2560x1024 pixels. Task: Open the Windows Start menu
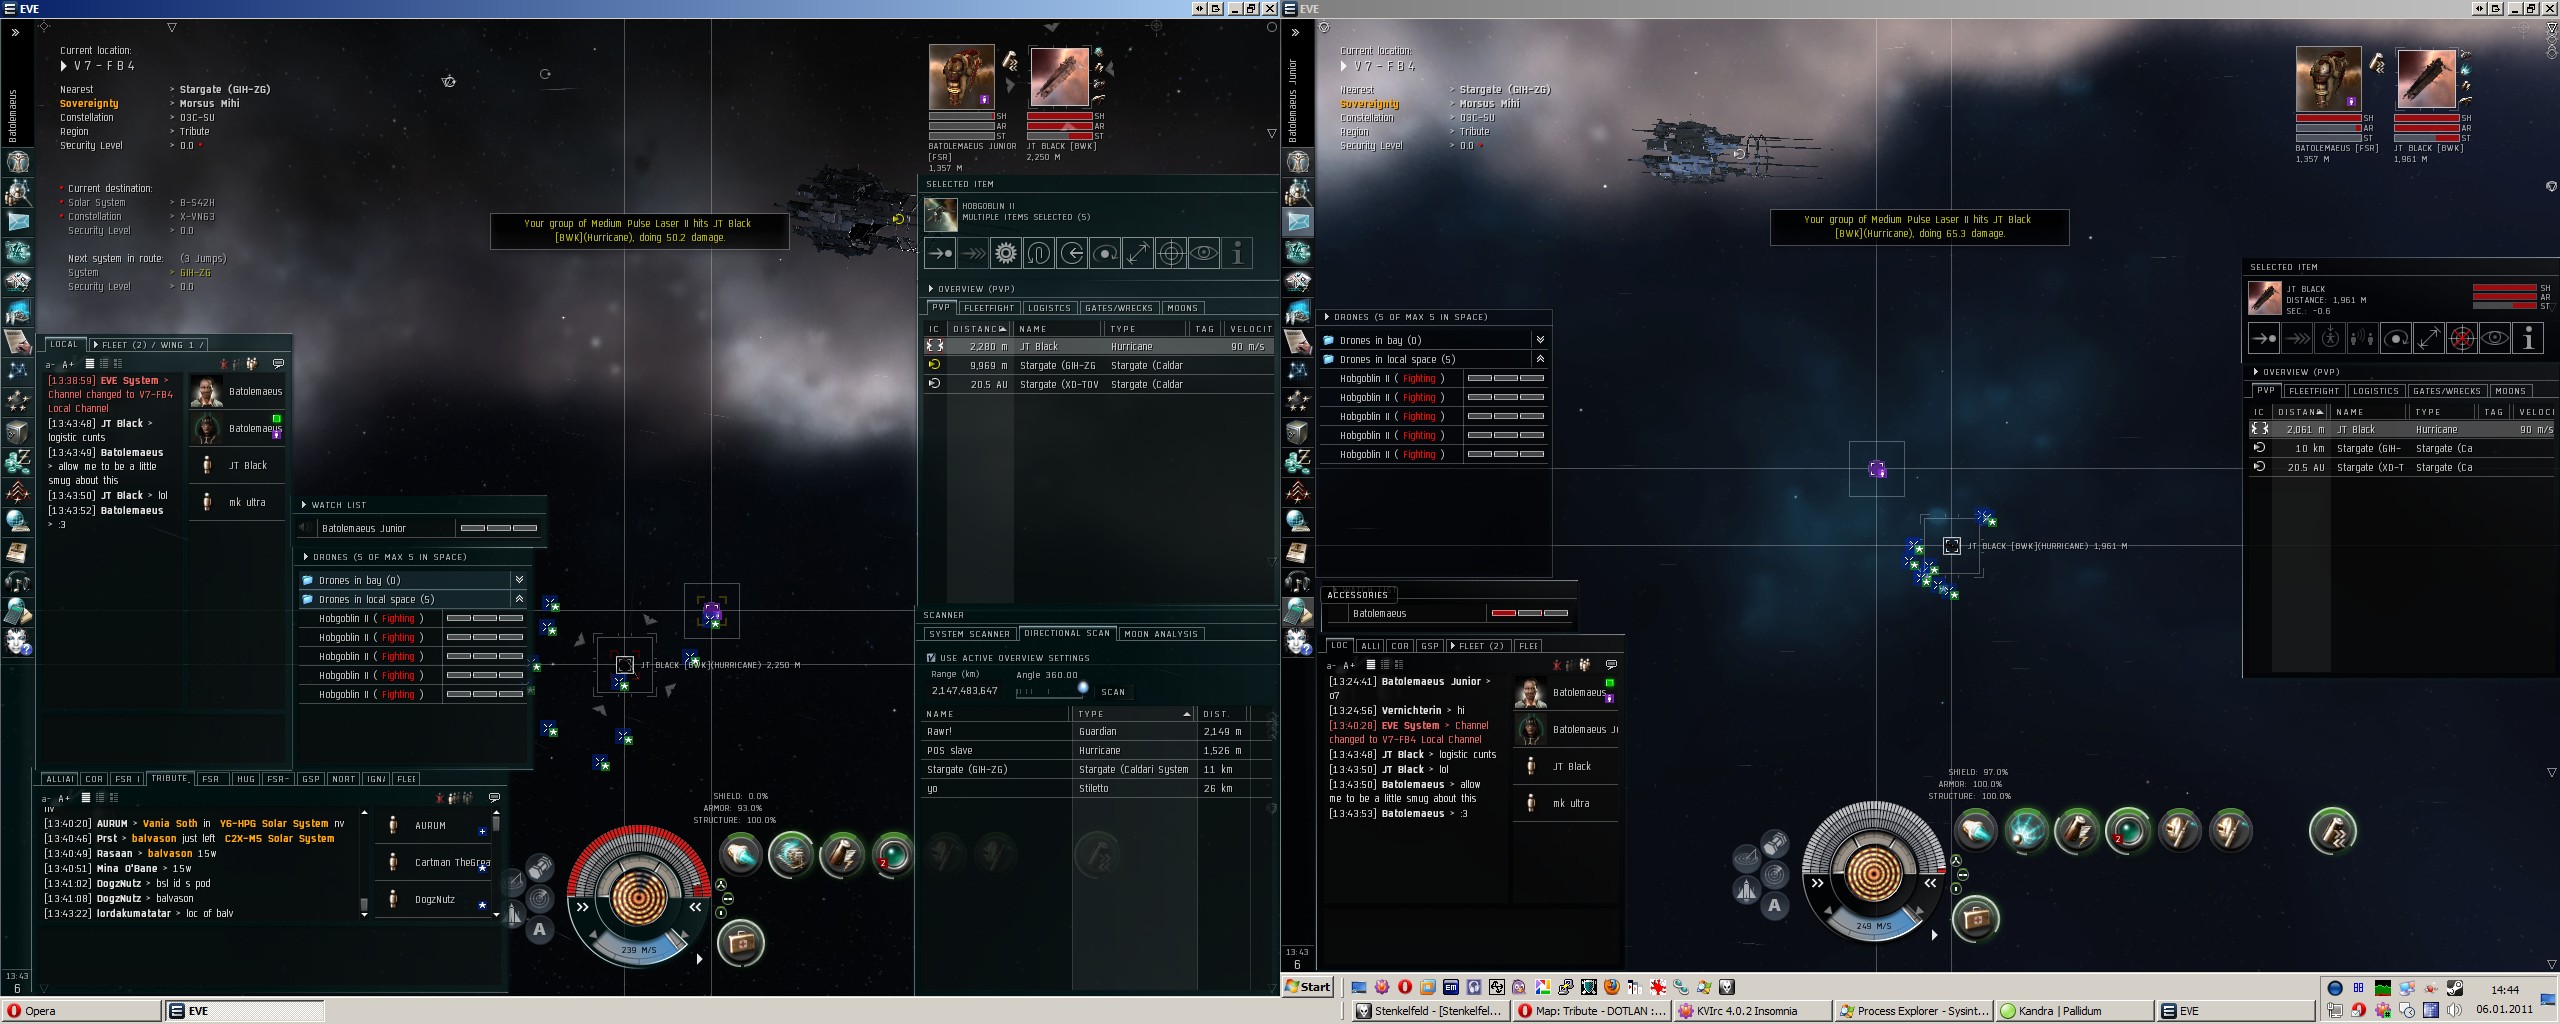(1308, 987)
